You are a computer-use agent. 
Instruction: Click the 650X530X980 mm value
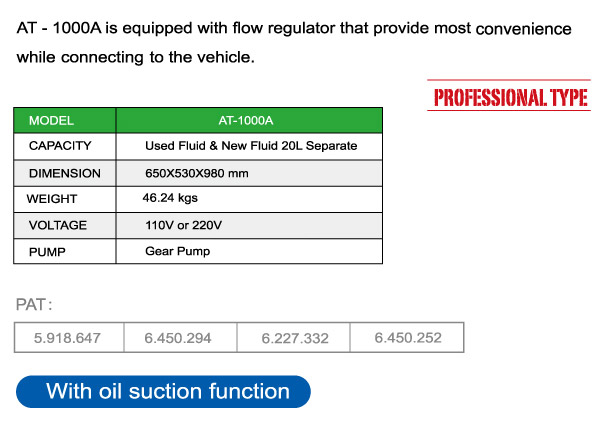click(196, 174)
